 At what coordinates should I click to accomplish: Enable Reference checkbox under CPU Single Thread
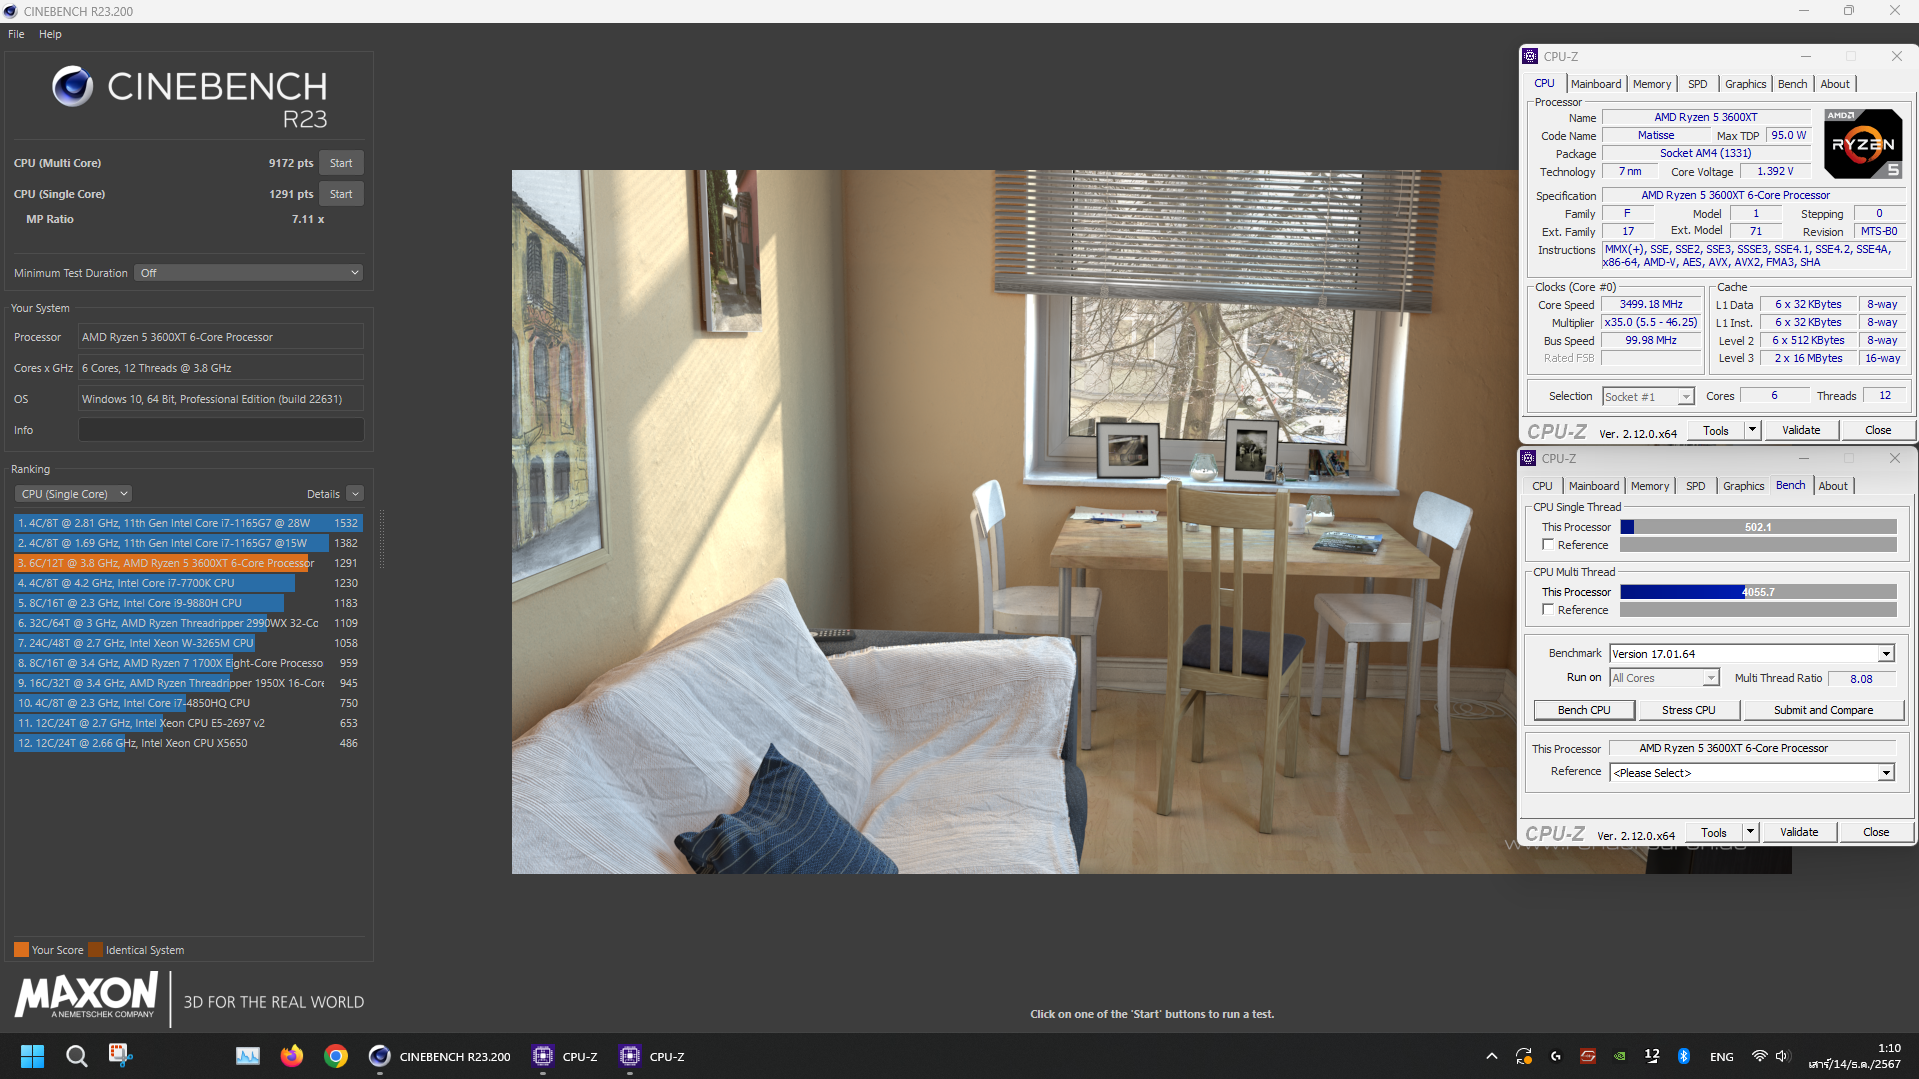pyautogui.click(x=1548, y=545)
